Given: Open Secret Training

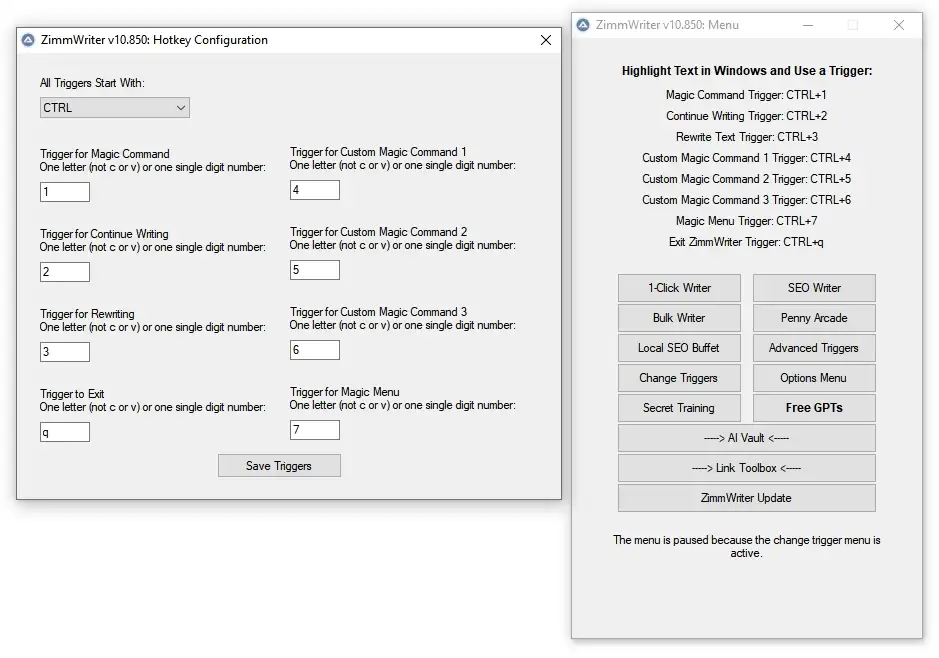Looking at the screenshot, I should point(679,407).
